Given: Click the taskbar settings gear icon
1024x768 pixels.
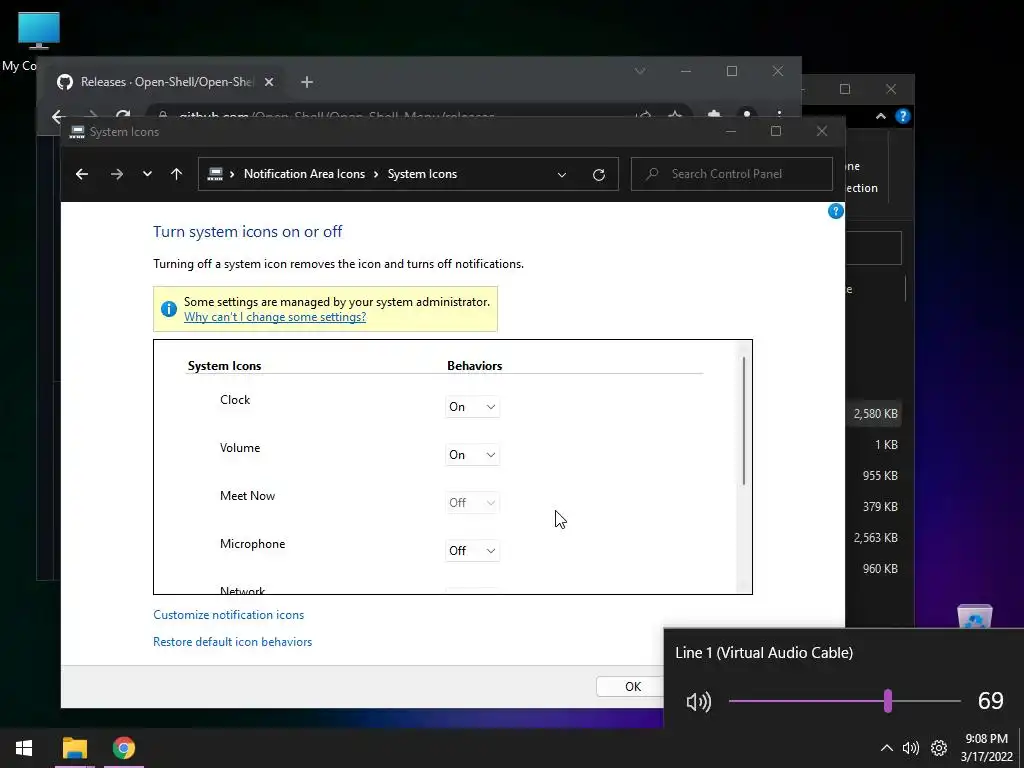Looking at the screenshot, I should pos(938,748).
